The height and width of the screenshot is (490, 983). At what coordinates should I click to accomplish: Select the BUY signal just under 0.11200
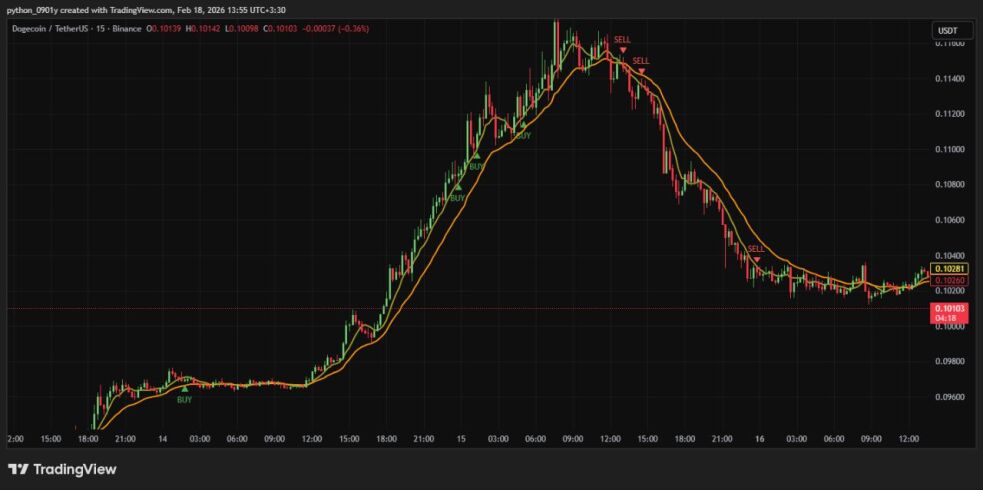tap(523, 125)
